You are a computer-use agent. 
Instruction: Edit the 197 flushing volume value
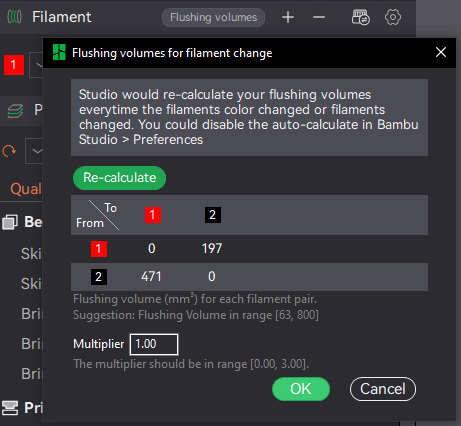(212, 249)
